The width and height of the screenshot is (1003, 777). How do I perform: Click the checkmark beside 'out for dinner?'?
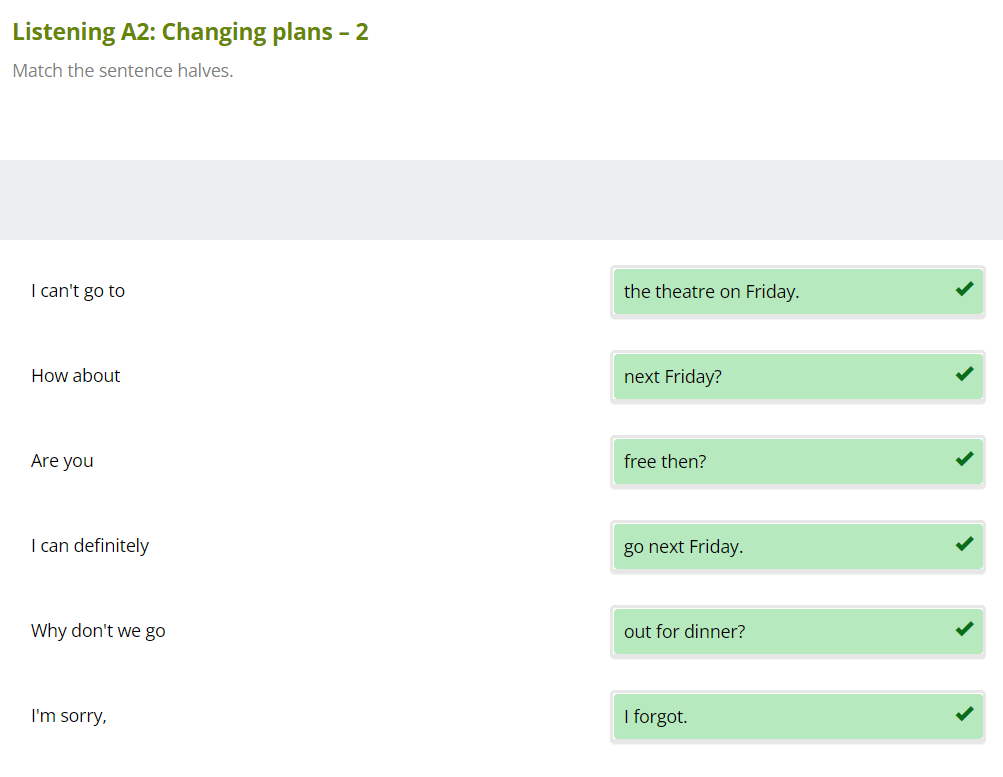point(964,629)
